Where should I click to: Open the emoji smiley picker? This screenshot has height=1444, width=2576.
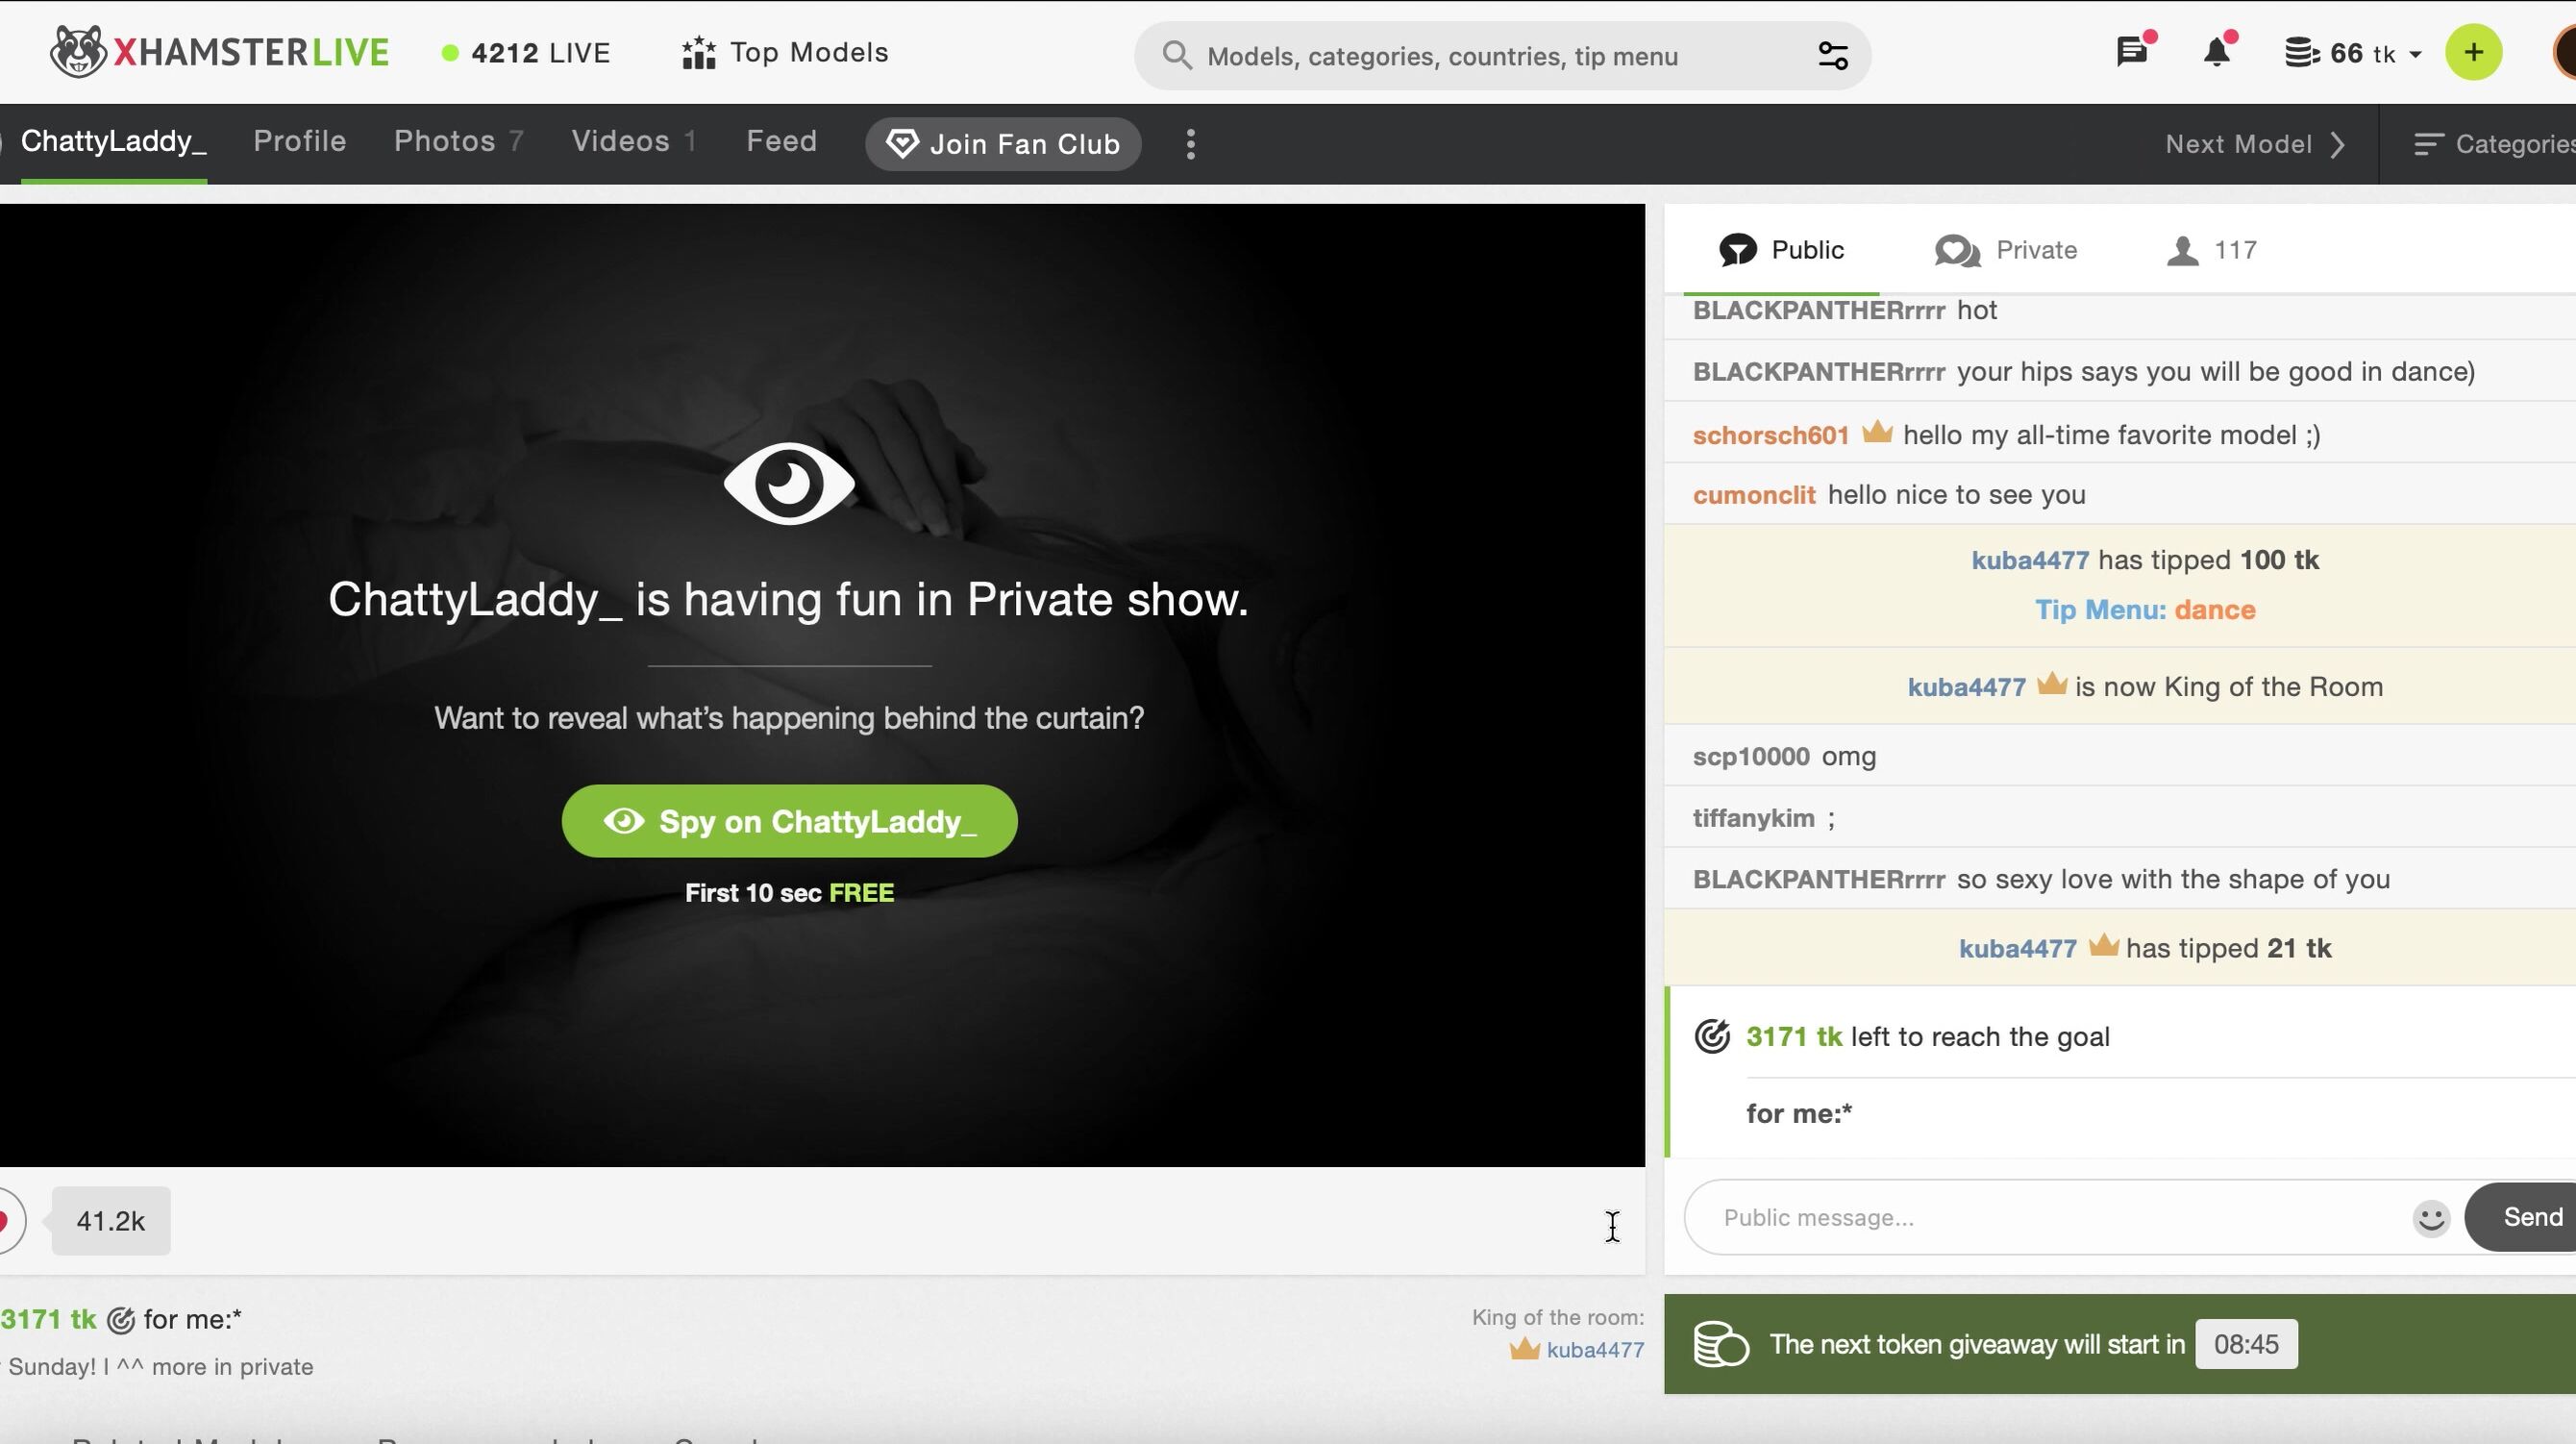pos(2431,1218)
